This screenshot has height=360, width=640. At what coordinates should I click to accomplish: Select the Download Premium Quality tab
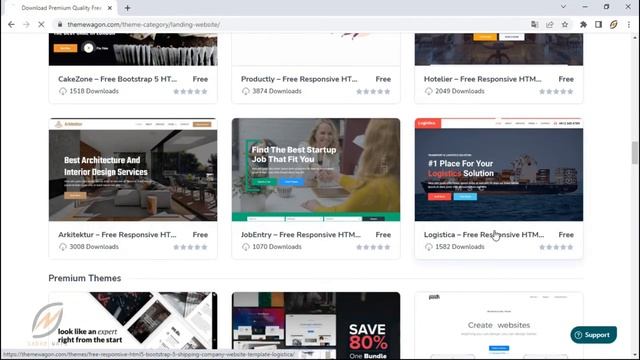pos(61,8)
